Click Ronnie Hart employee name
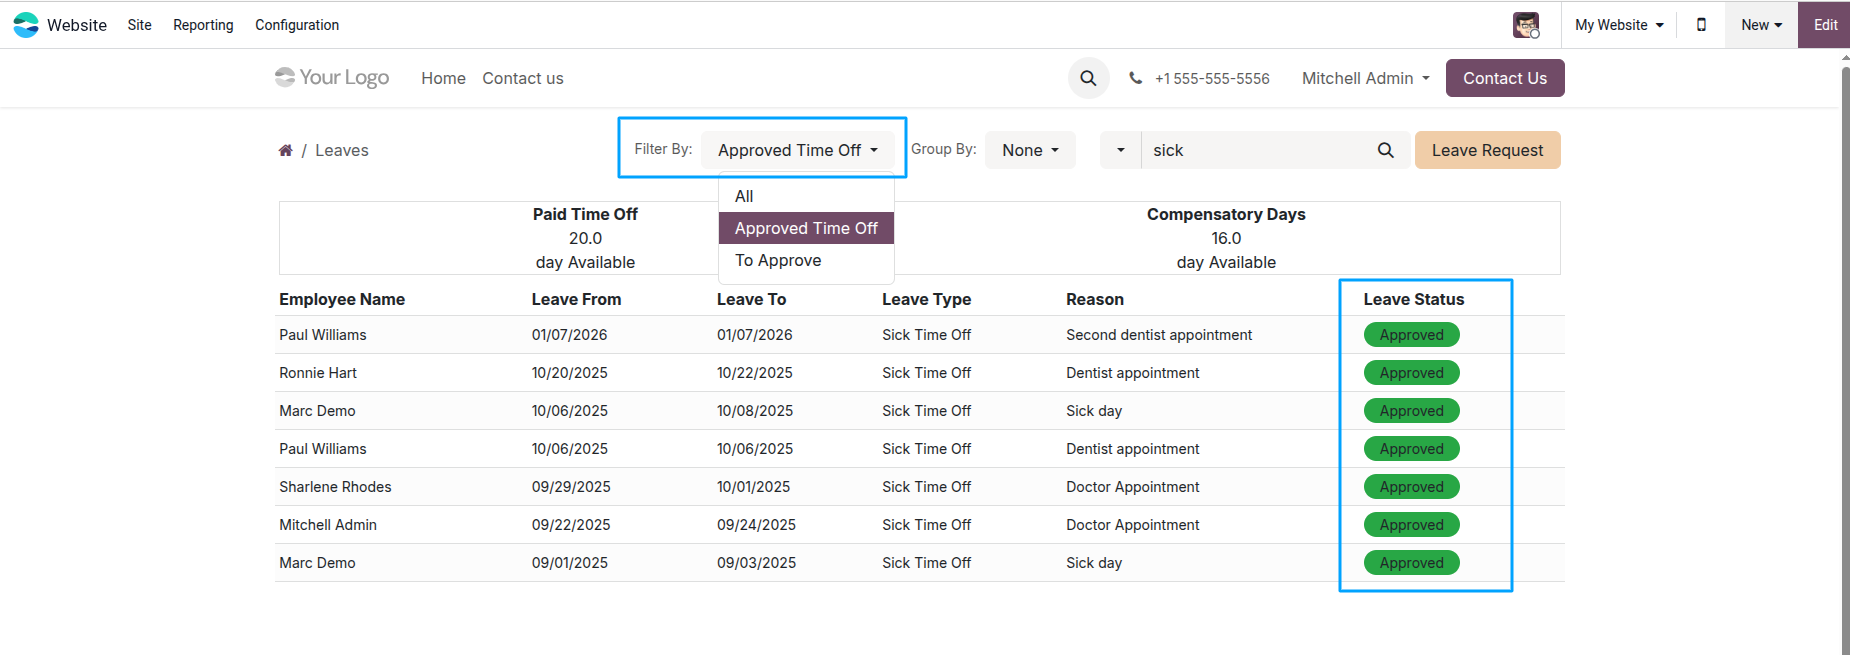 318,373
